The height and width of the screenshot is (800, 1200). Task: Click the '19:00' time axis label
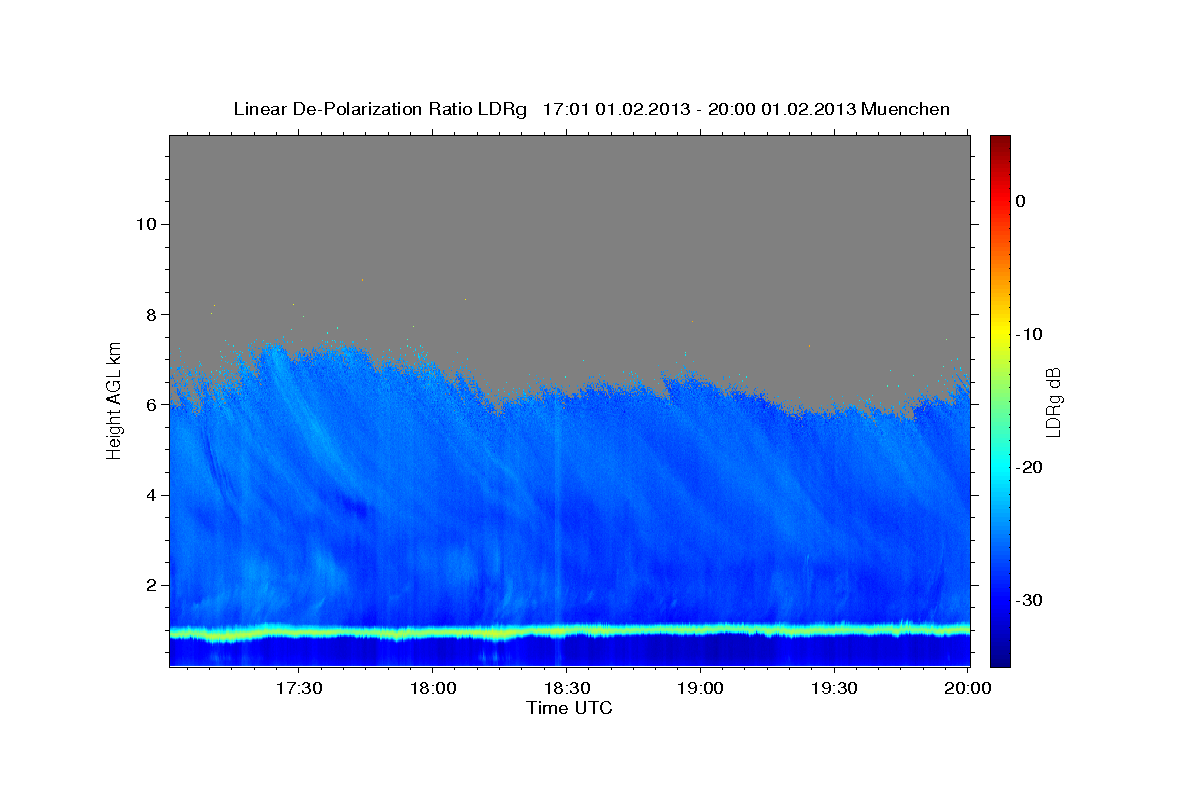(700, 689)
